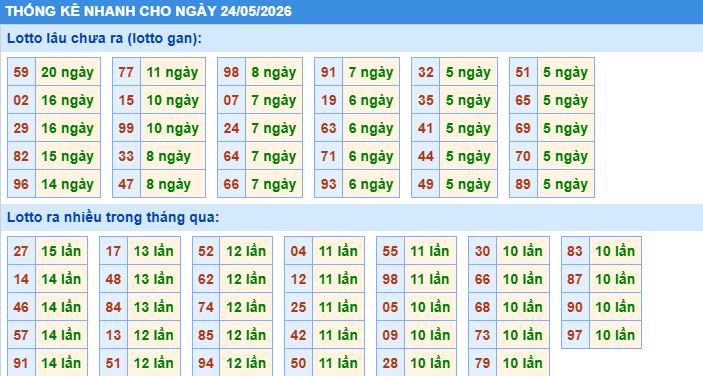Click number 15 in lotto gan table
Screen dimensions: 703x376
126,100
